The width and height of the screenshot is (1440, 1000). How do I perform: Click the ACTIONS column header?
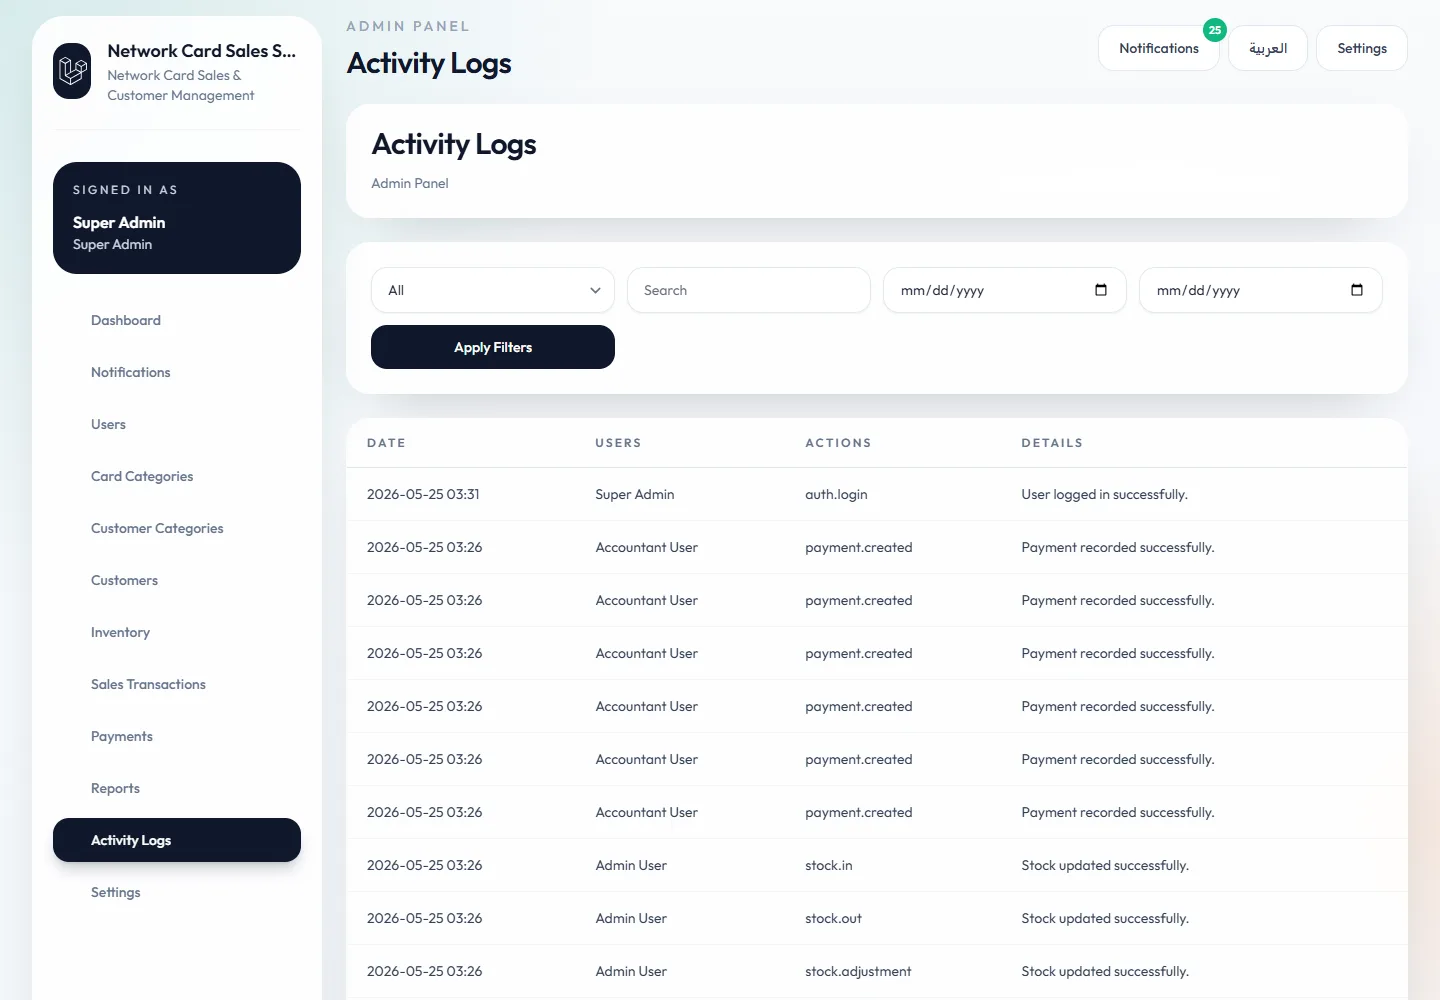point(838,443)
